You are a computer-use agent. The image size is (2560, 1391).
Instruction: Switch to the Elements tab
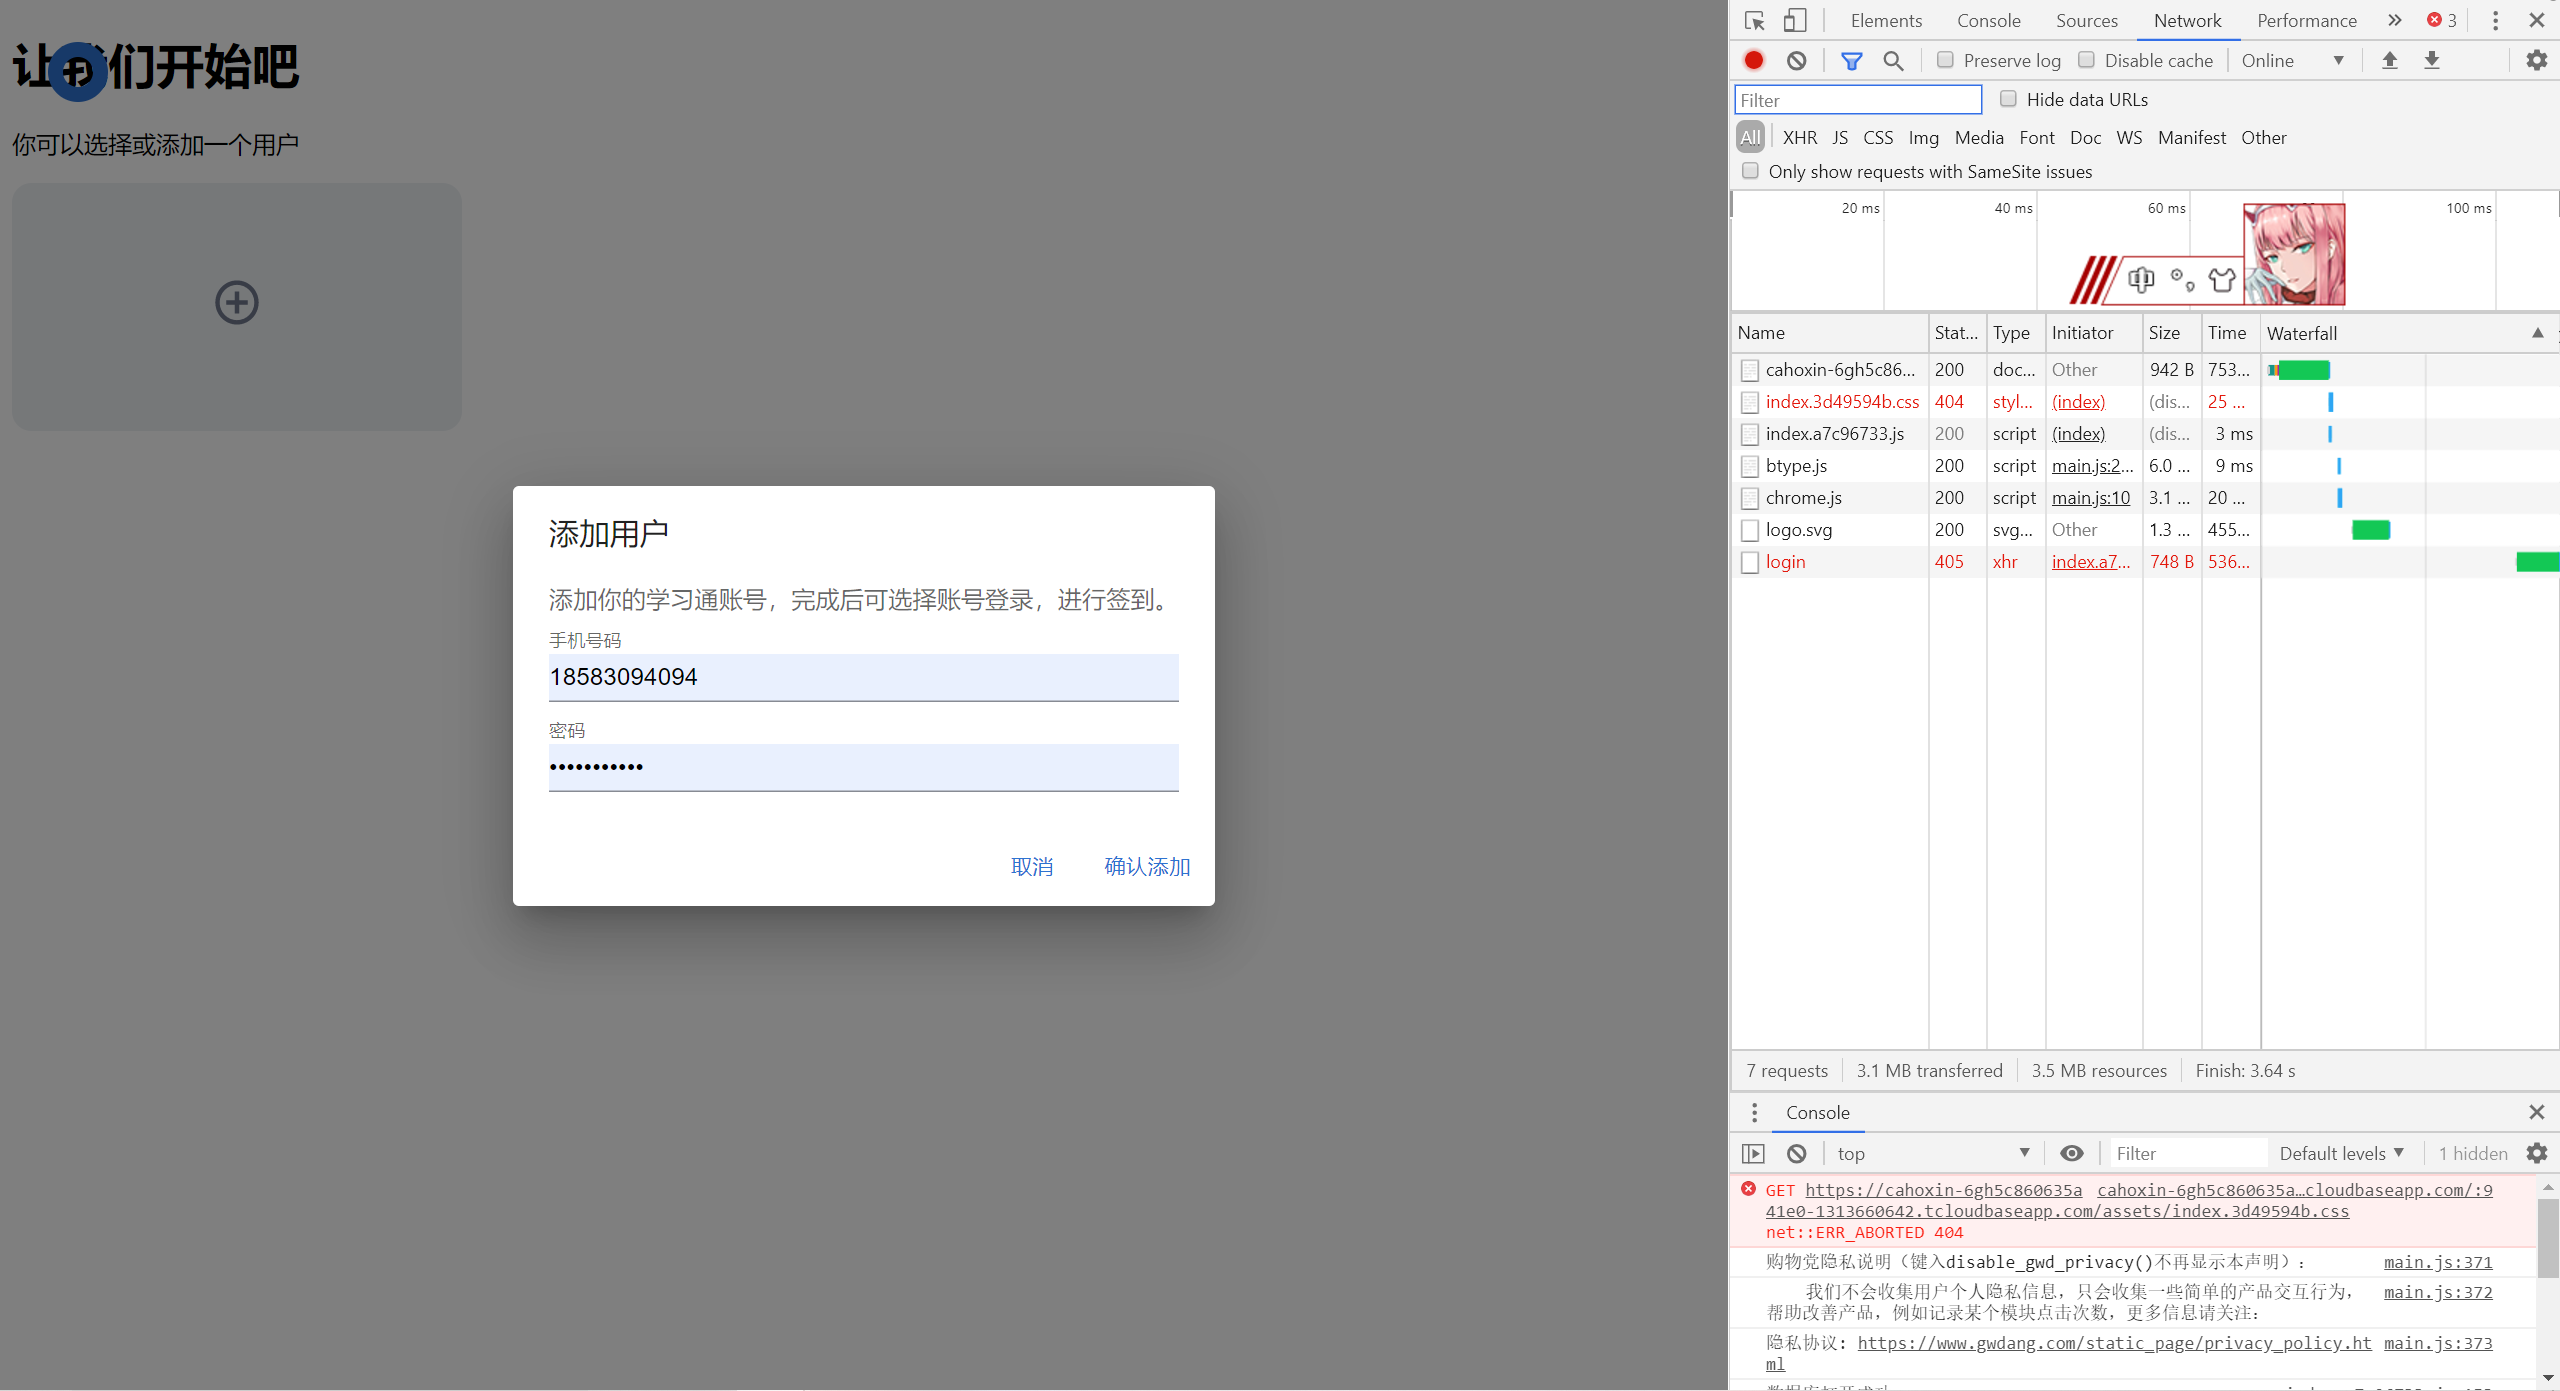1886,20
